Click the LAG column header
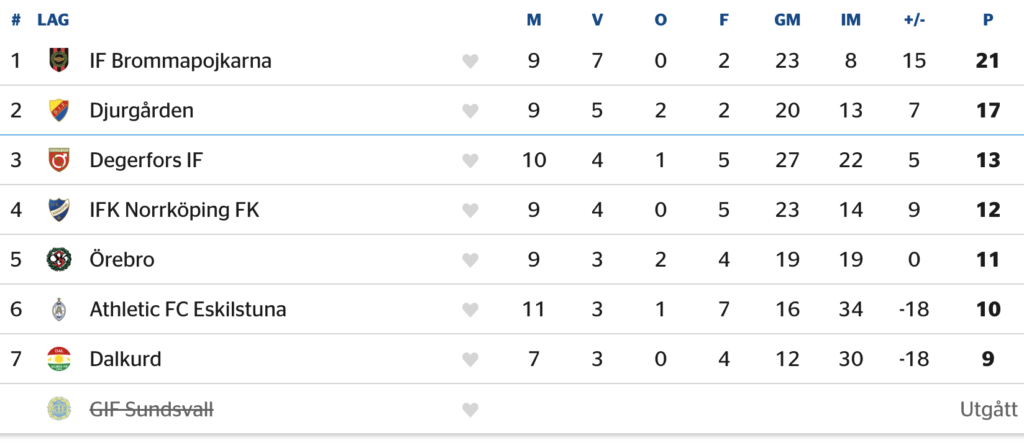 point(53,20)
